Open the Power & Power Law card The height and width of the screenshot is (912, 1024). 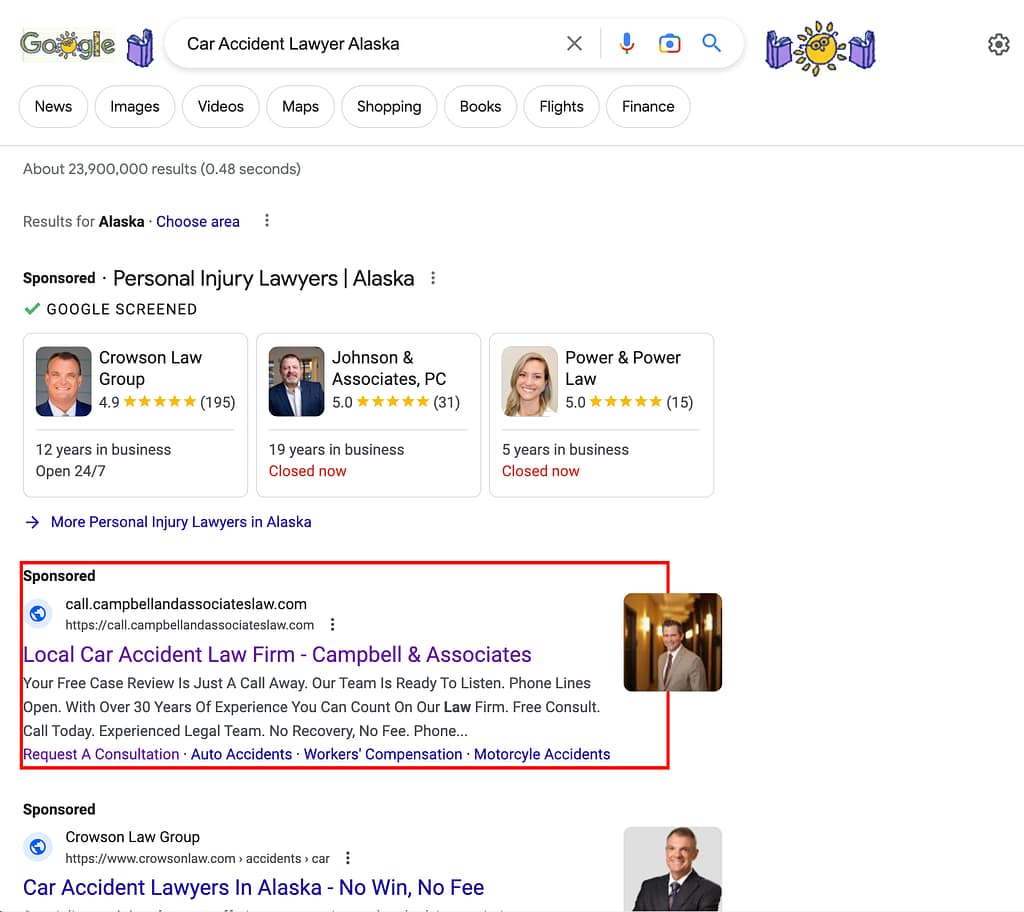pyautogui.click(x=601, y=415)
